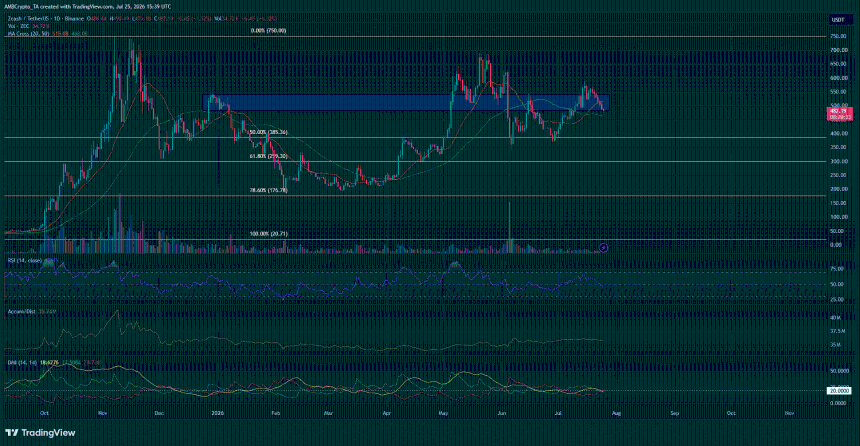
Task: Click the 37.5M label on the Accum/Dist axis
Action: pos(838,331)
